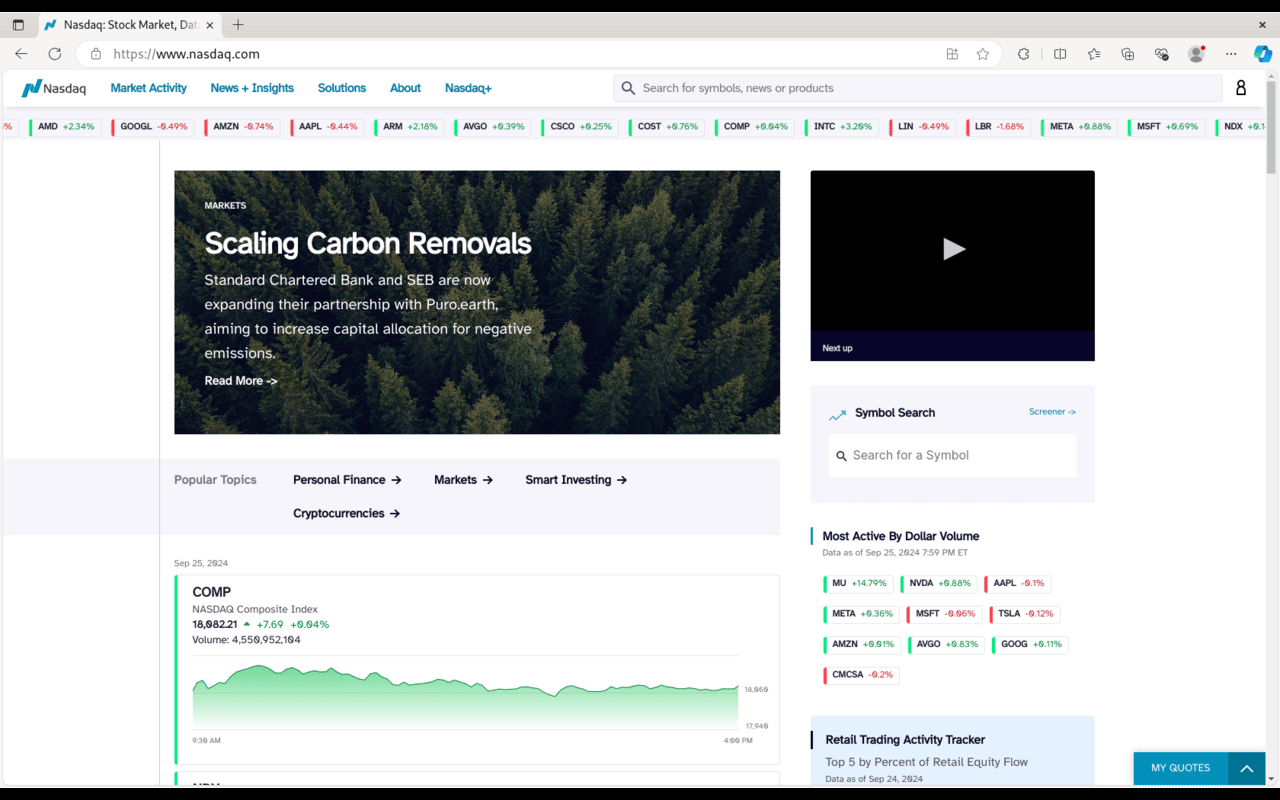The width and height of the screenshot is (1280, 800).
Task: Click the LIN ticker chip
Action: point(922,127)
